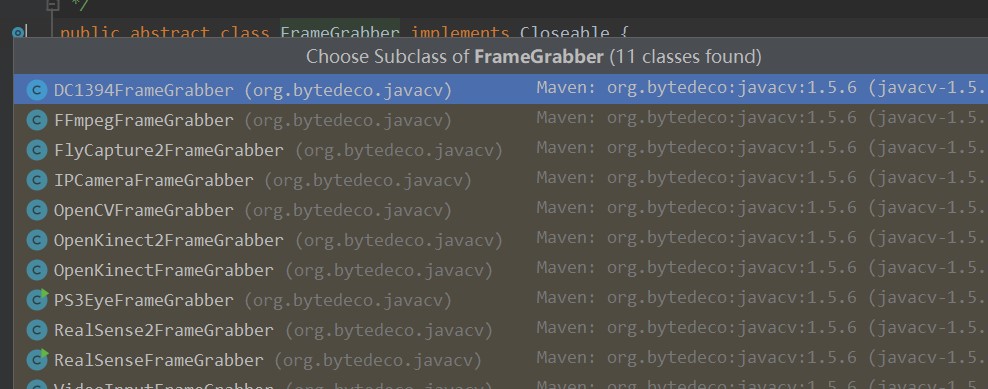Screen dimensions: 988x389
Task: Choose RealSense2FrameGrabber subclass entry
Action: tap(501, 330)
